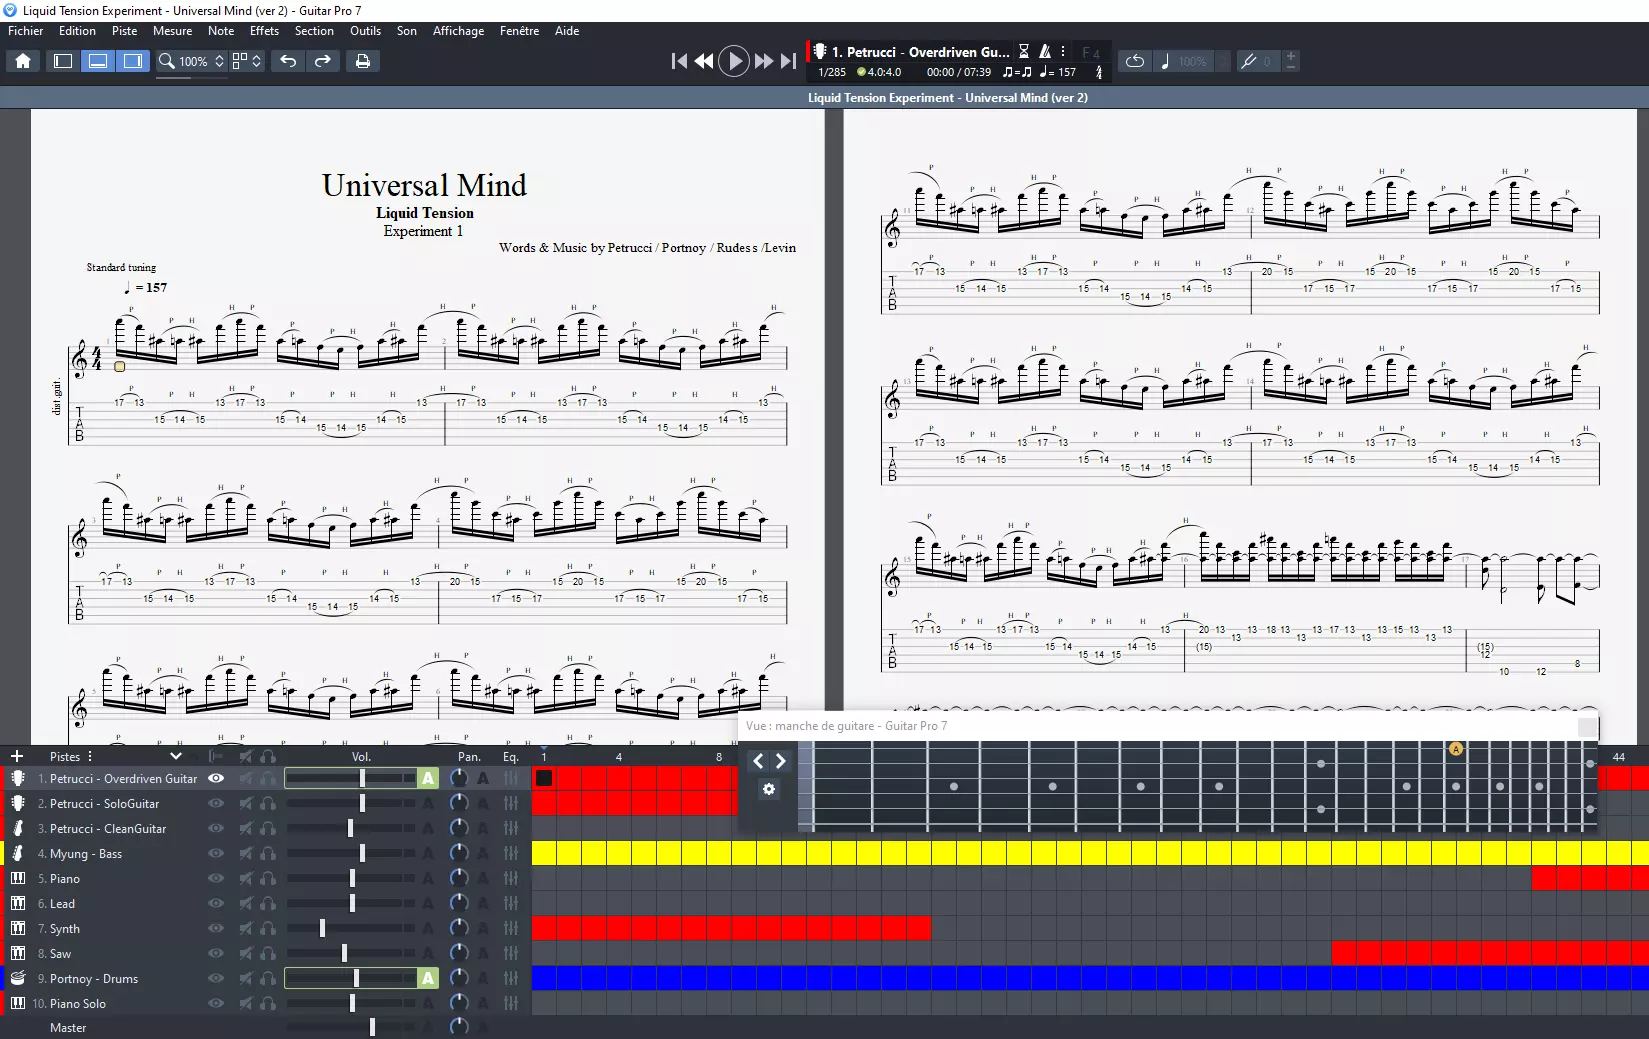Image resolution: width=1649 pixels, height=1039 pixels.
Task: Rewind to previous bar
Action: point(704,61)
